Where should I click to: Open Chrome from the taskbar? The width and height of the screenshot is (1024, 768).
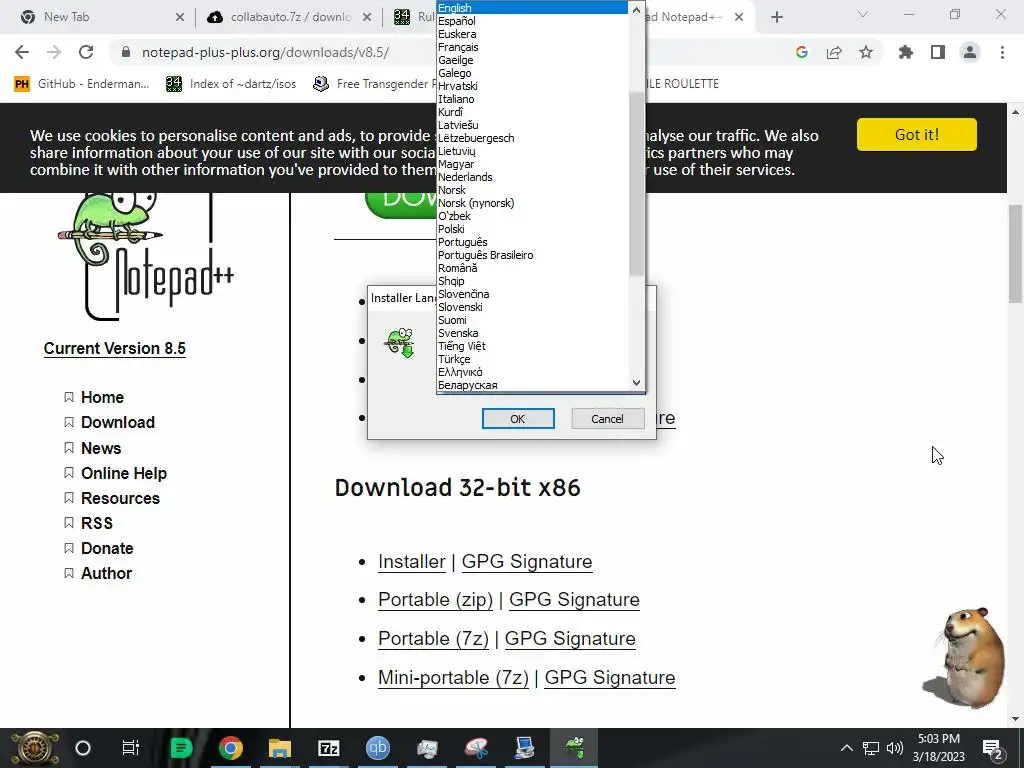coord(231,748)
